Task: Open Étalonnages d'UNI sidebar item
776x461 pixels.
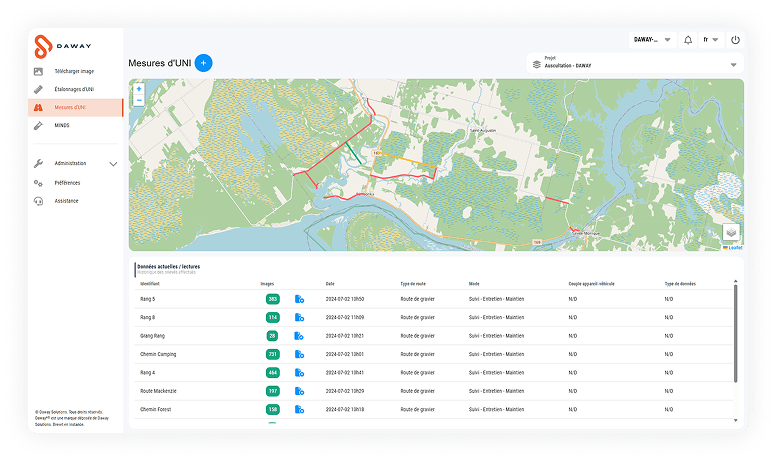Action: tap(73, 89)
